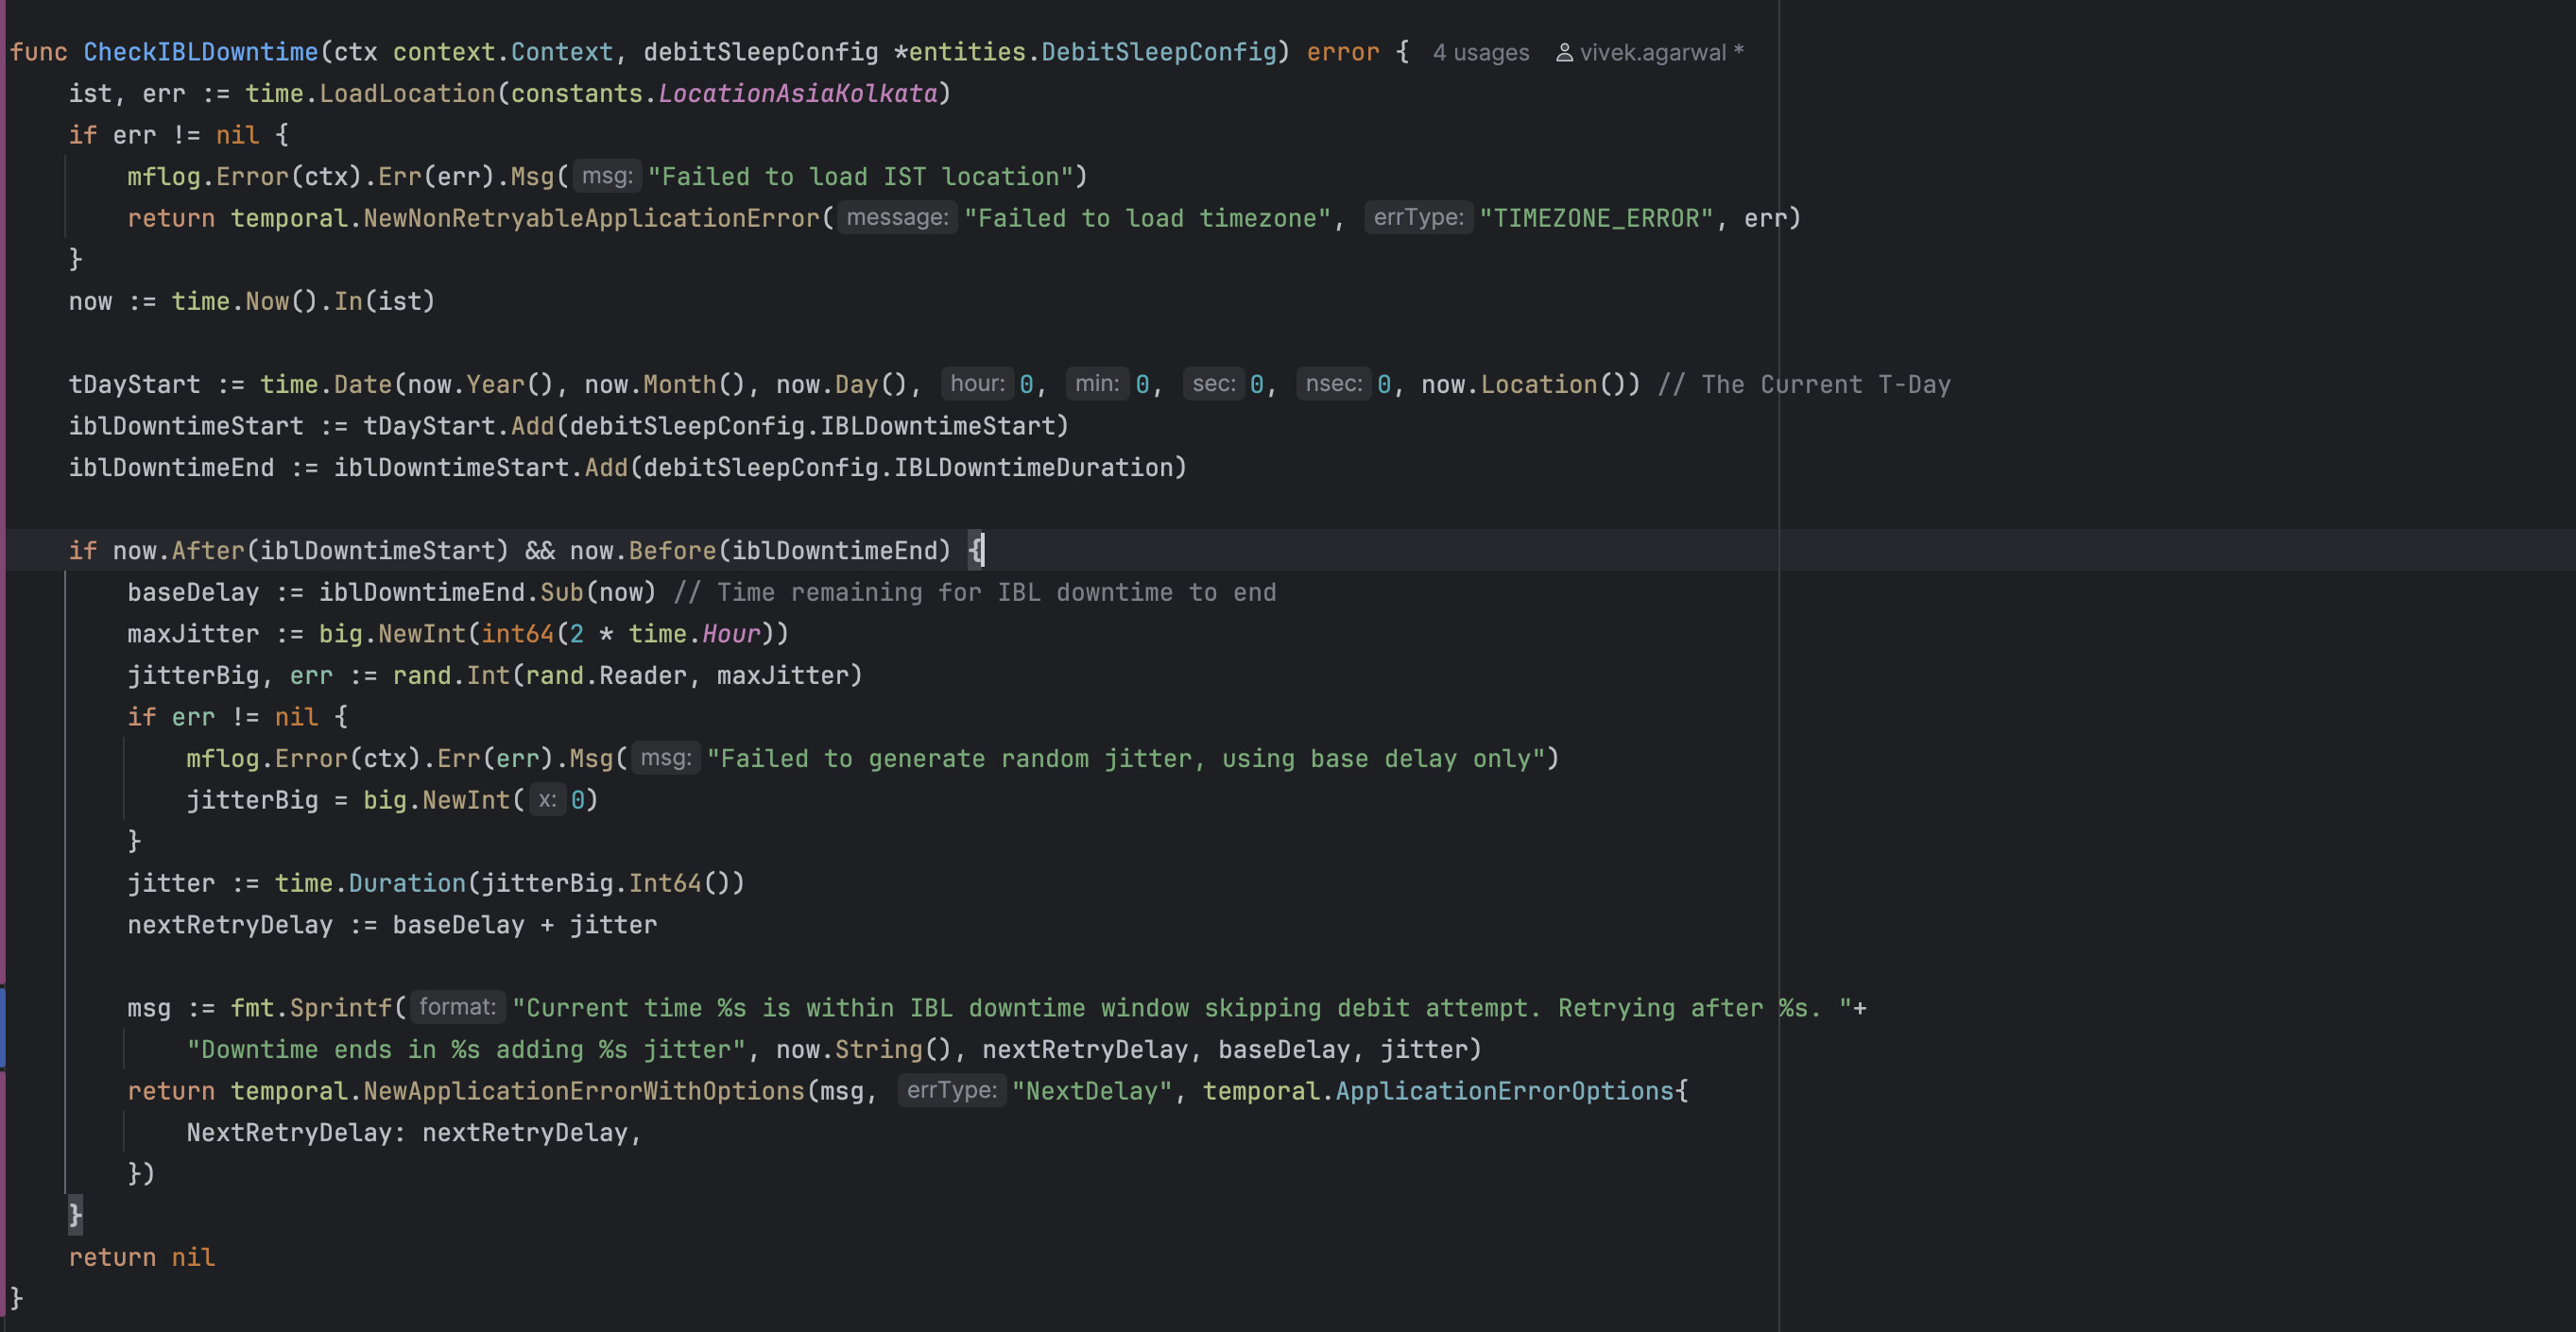Click the highlighted closing brace of the if block
The image size is (2576, 1332).
[x=75, y=1215]
